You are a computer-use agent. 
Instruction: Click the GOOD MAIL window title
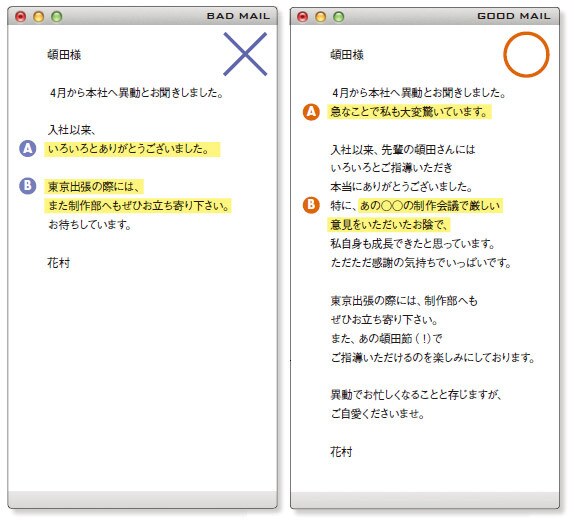point(514,16)
